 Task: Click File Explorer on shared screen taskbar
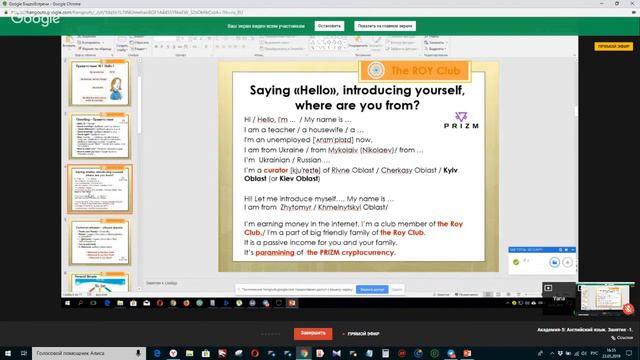click(120, 303)
